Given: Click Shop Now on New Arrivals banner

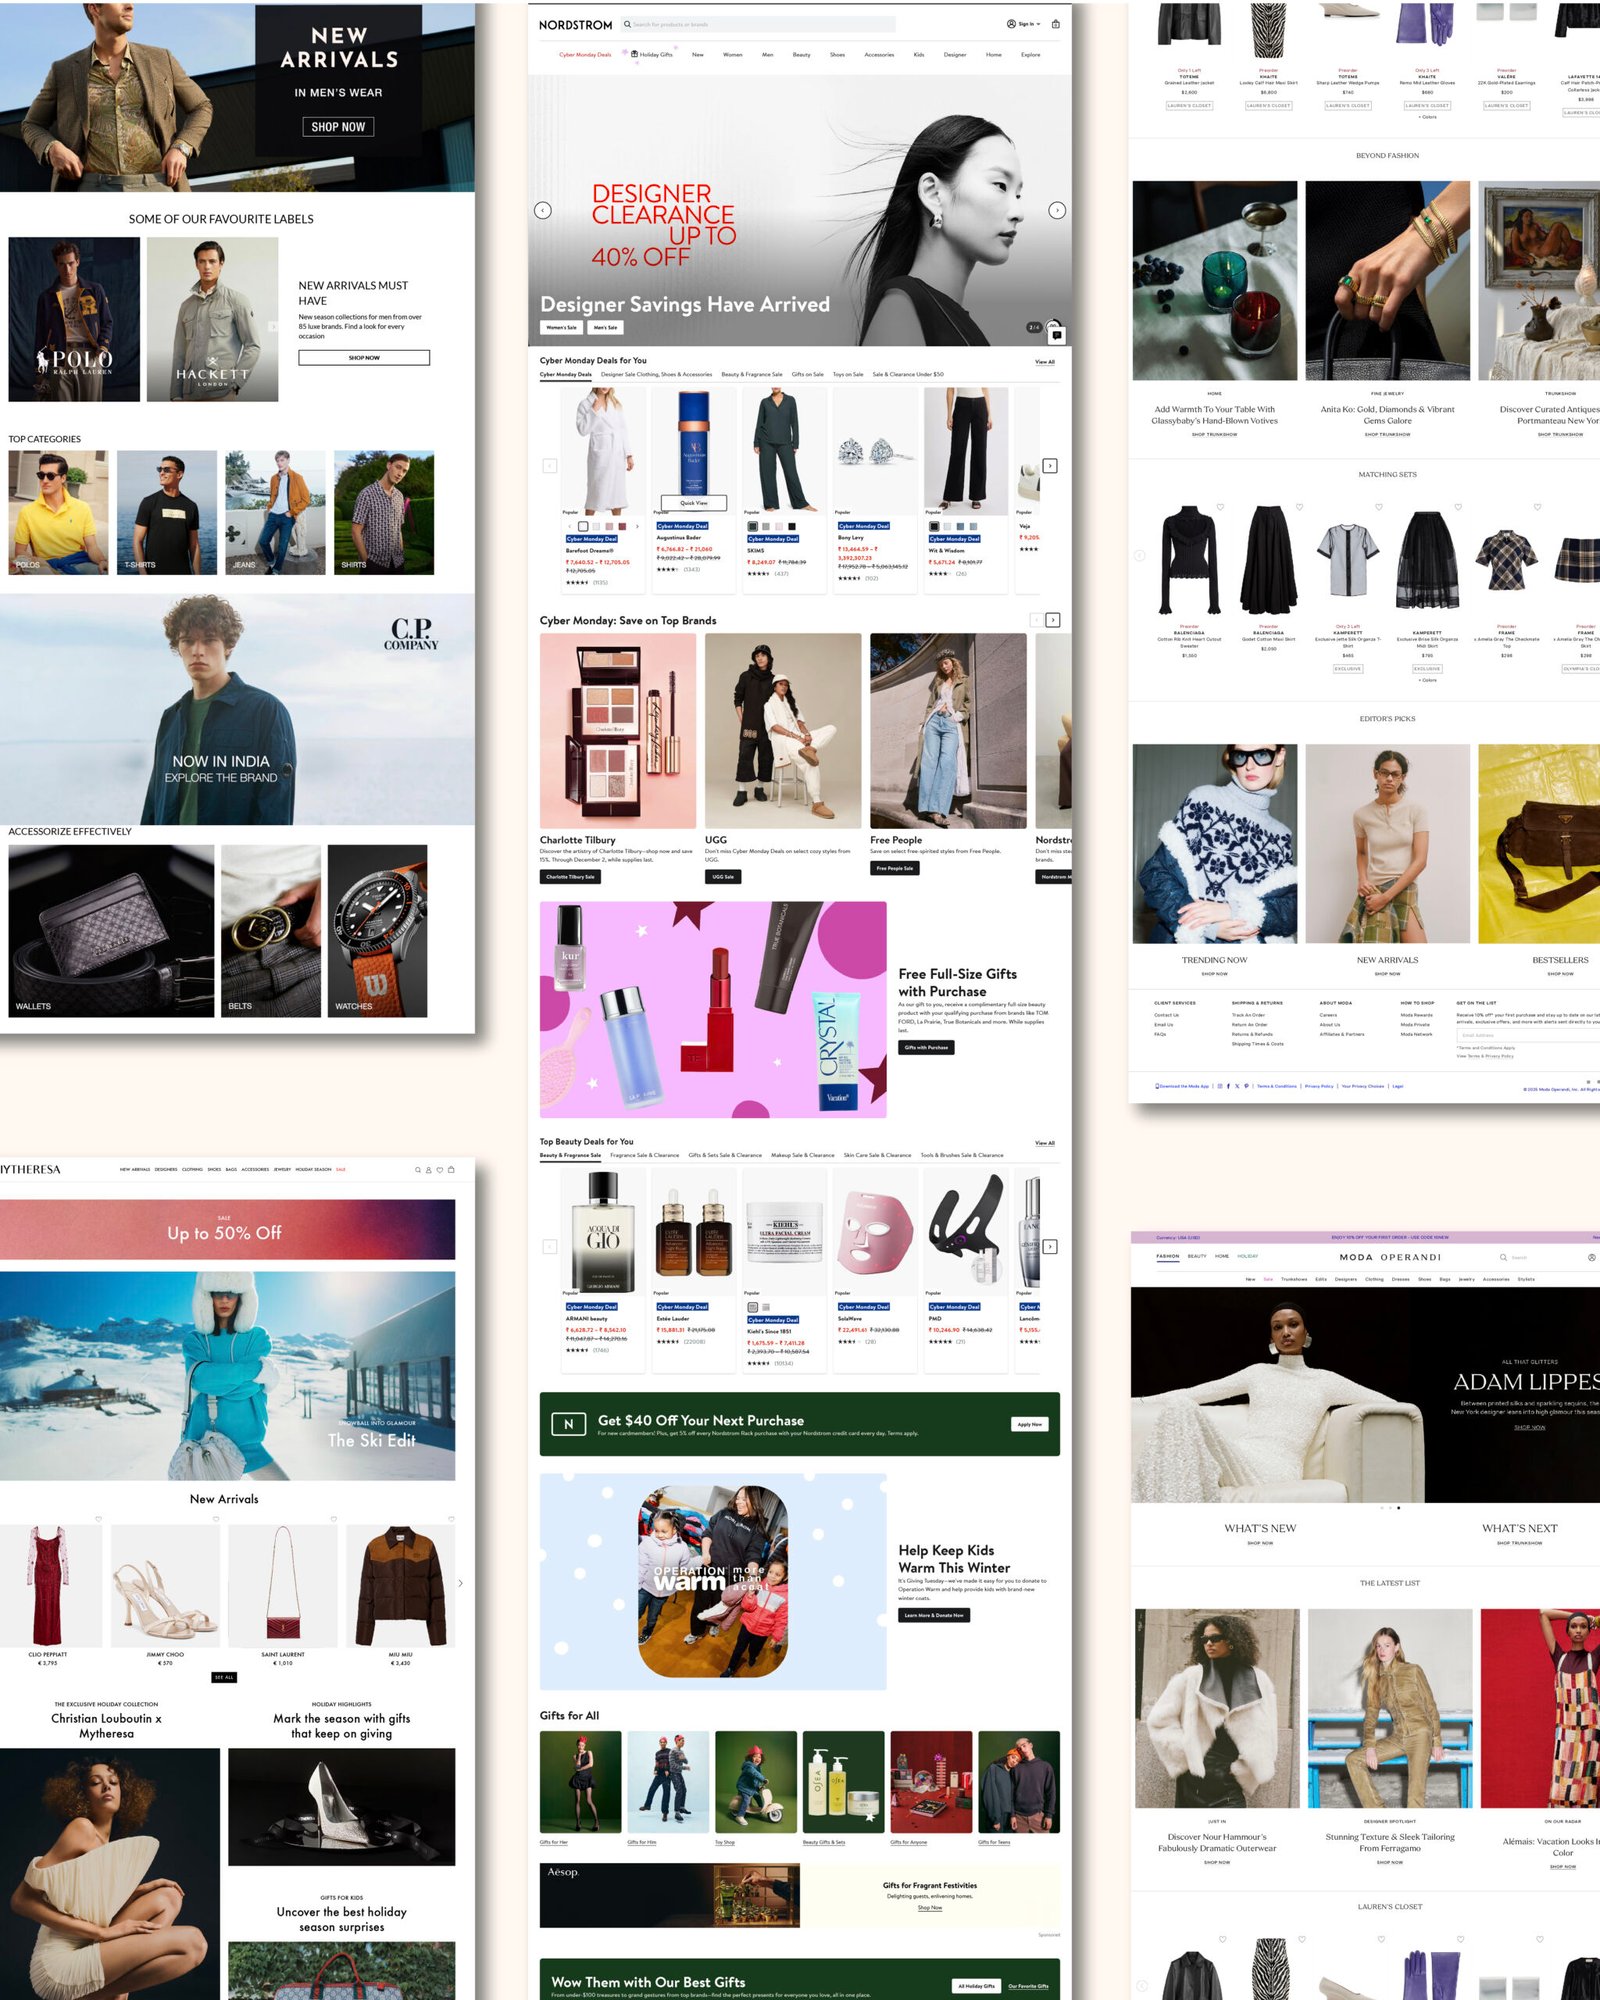Looking at the screenshot, I should coord(338,127).
